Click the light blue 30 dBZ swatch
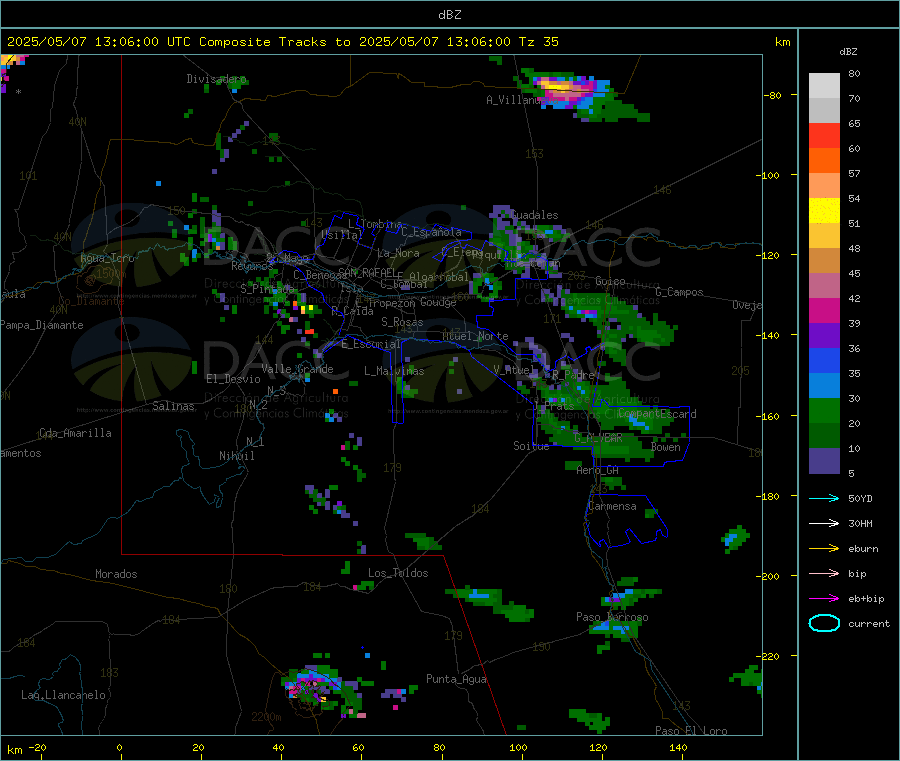The height and width of the screenshot is (761, 900). [x=824, y=386]
